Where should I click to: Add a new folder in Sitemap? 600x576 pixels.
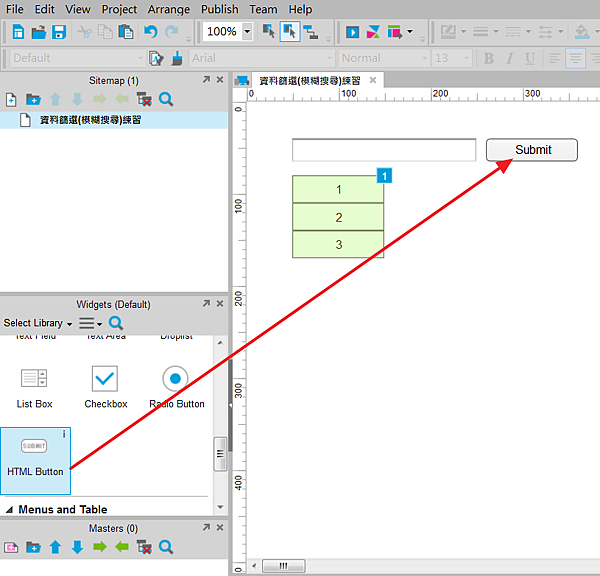[x=33, y=100]
